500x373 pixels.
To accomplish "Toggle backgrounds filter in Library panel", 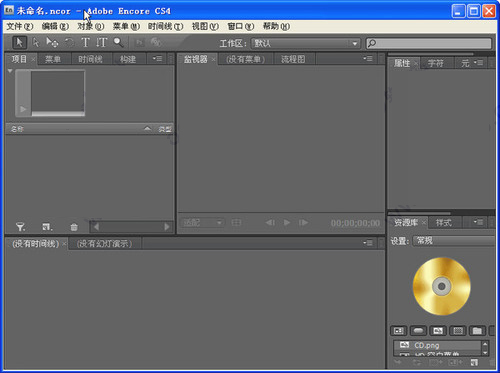I will click(458, 331).
